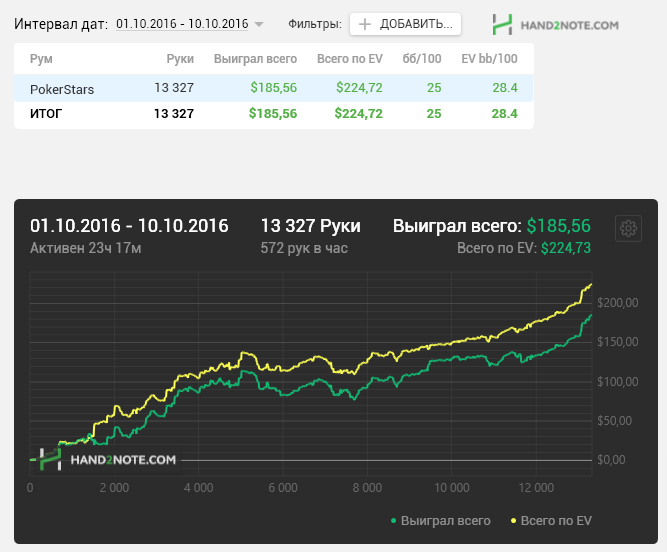
Task: Sort table by the Рум column header
Action: 41,59
